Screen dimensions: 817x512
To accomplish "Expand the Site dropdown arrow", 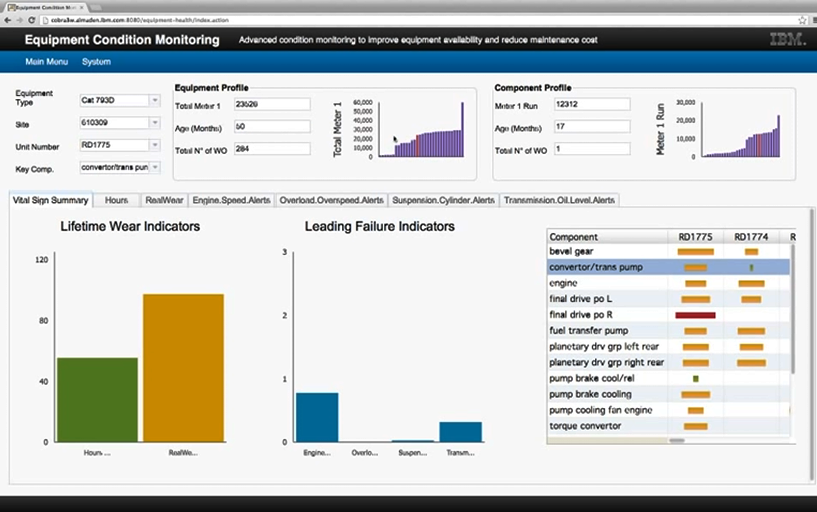I will point(155,122).
